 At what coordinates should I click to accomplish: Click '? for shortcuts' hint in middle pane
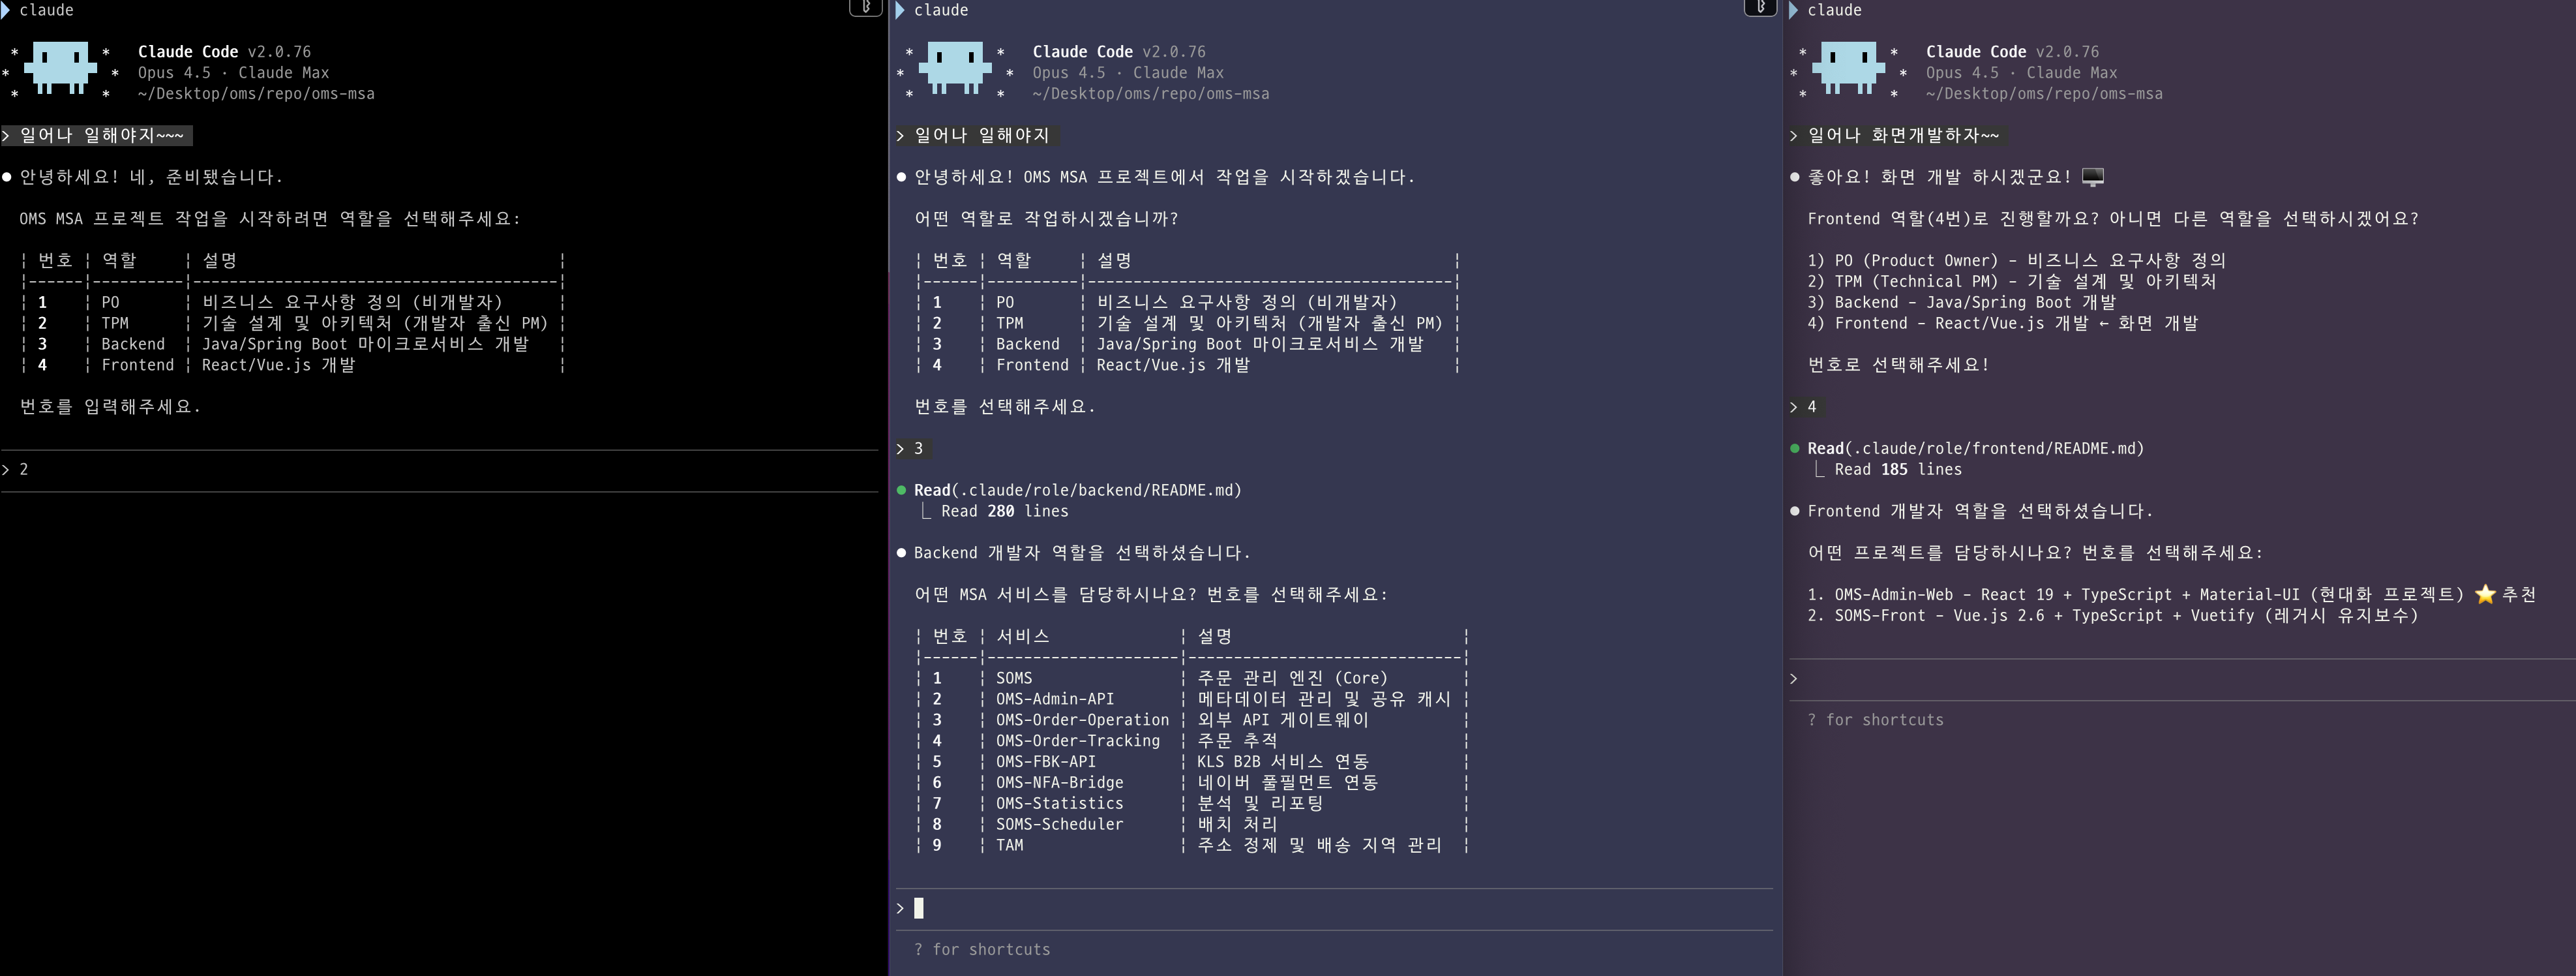coord(981,950)
